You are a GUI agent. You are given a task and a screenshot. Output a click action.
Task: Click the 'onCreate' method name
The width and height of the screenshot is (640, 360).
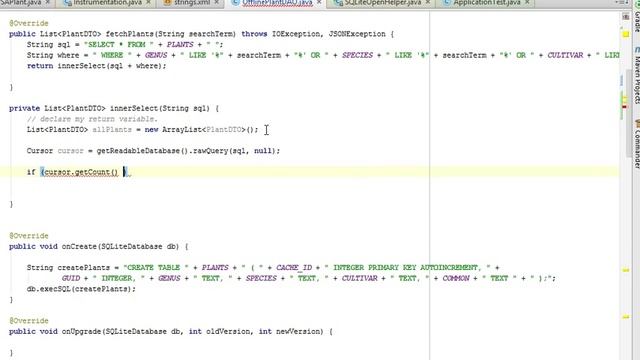pyautogui.click(x=79, y=247)
